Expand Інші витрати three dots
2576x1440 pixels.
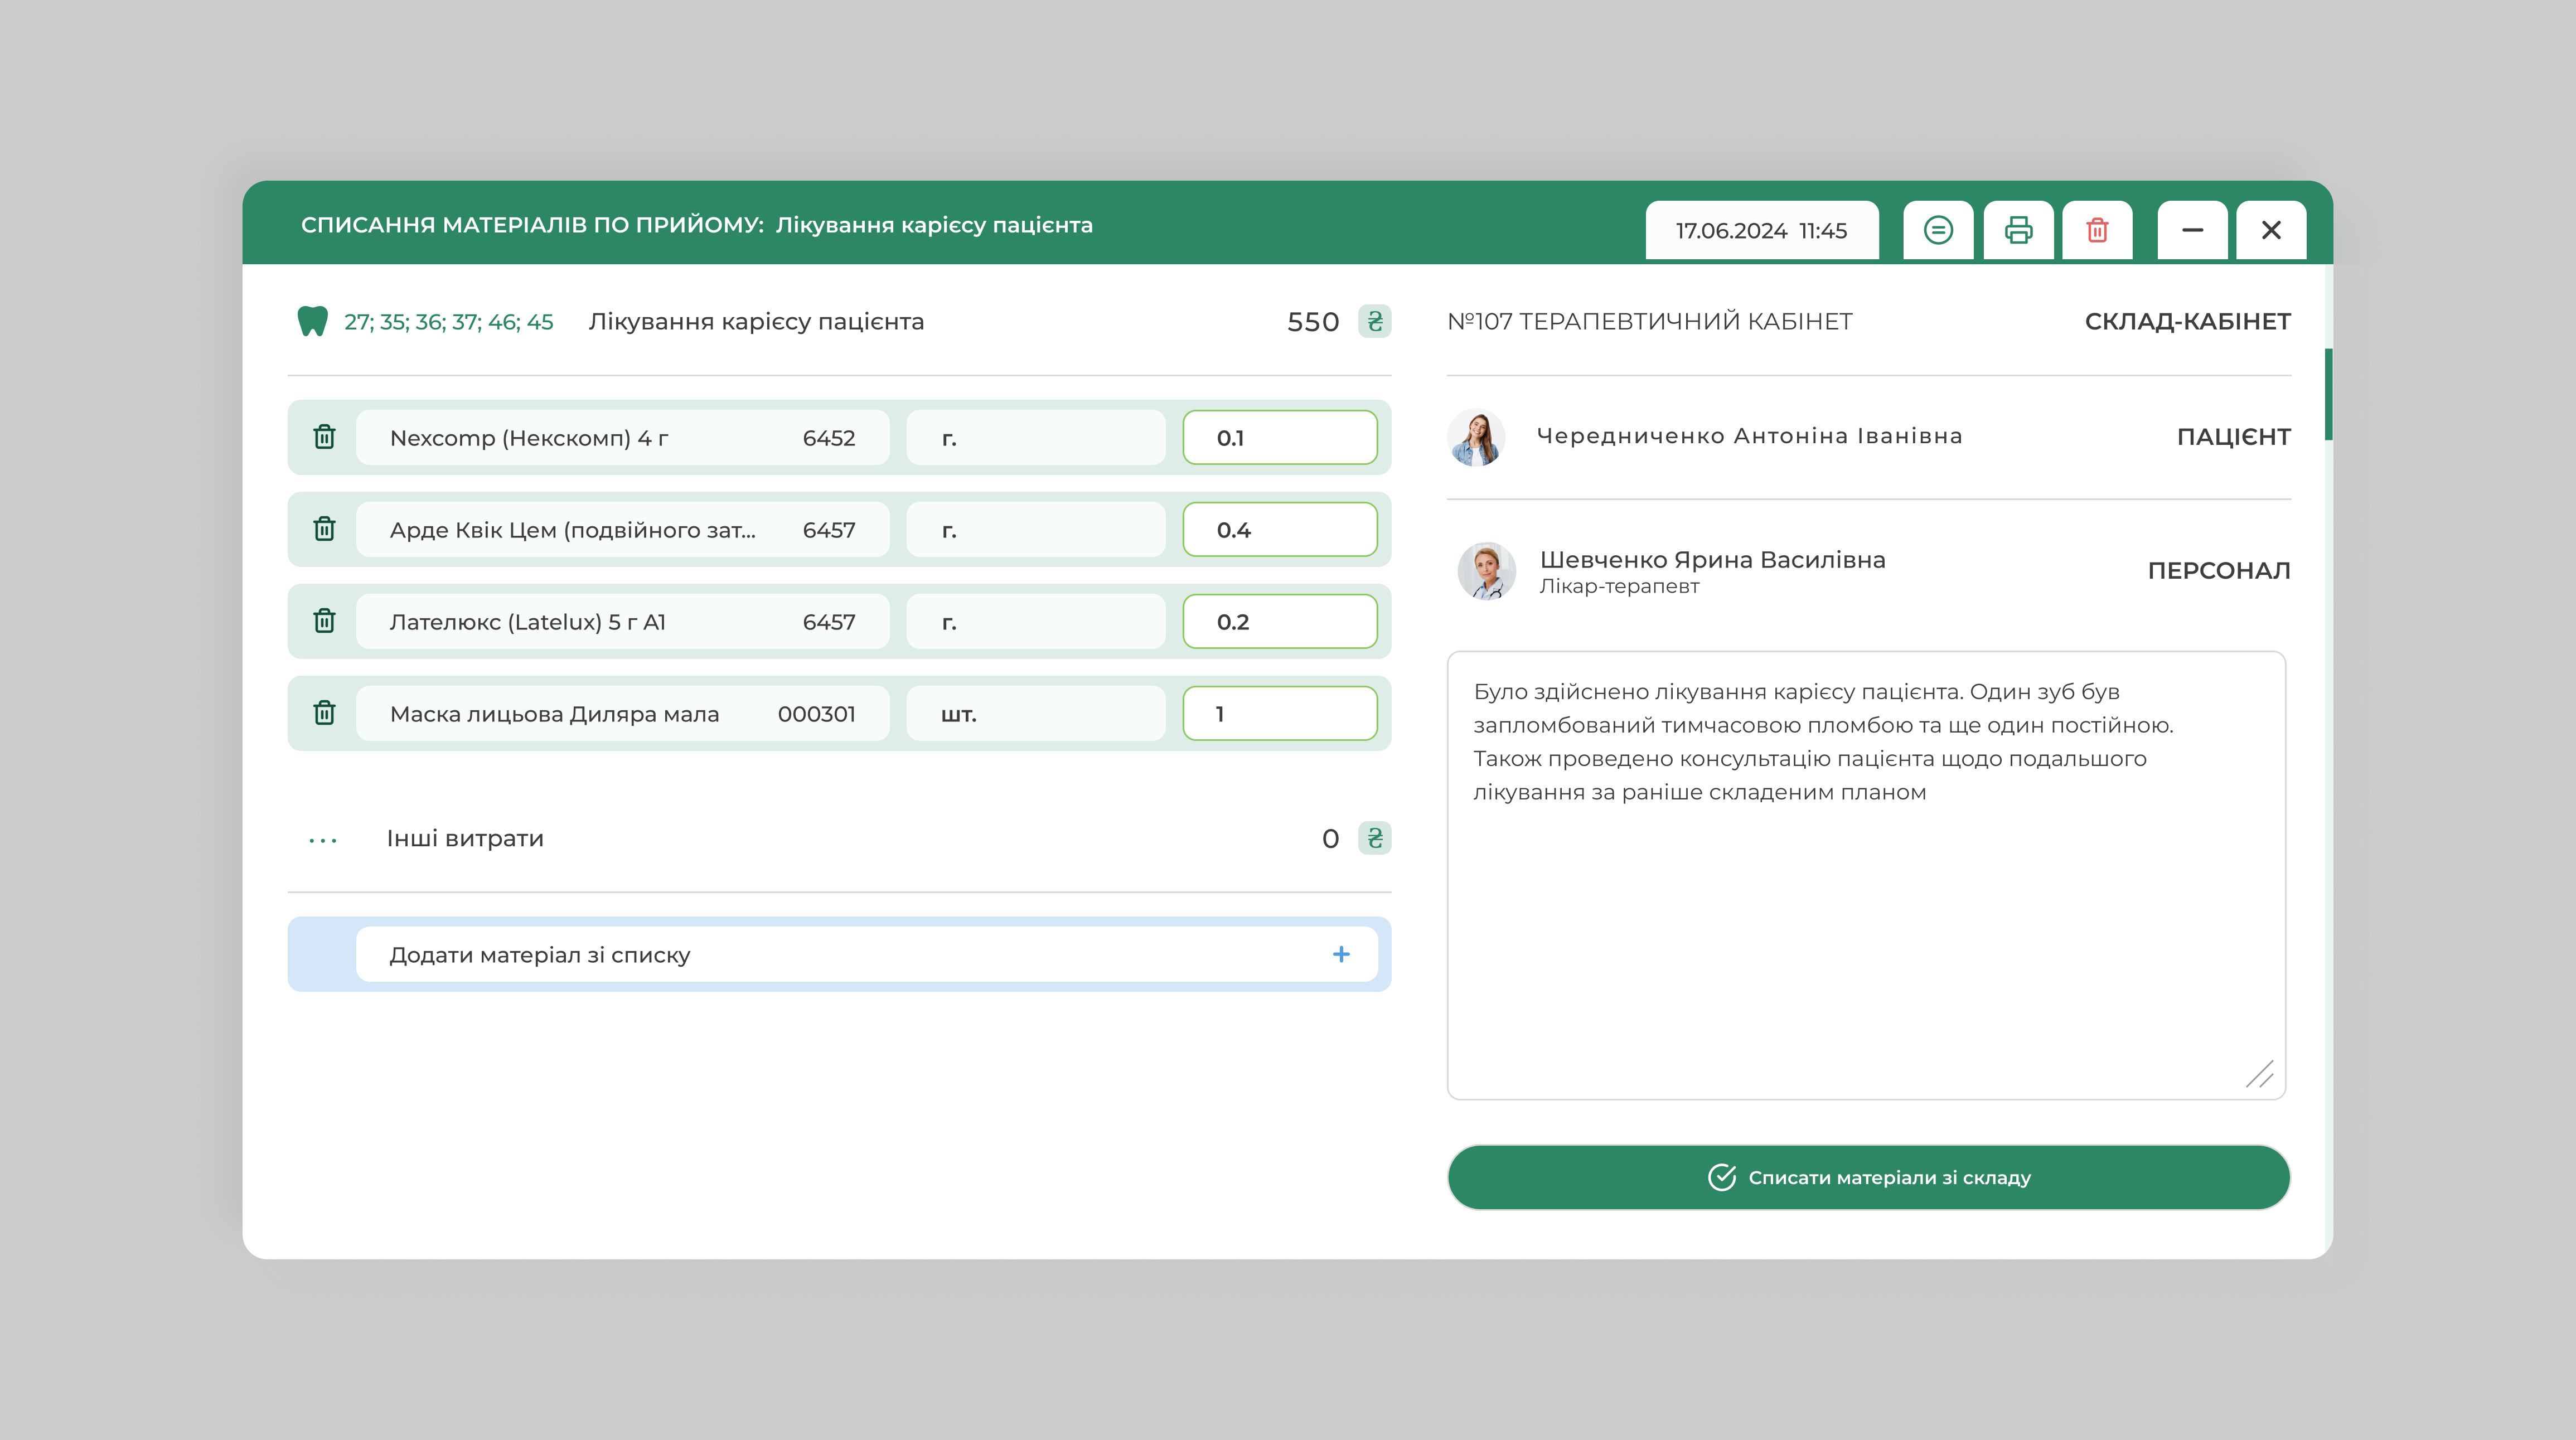pos(323,840)
